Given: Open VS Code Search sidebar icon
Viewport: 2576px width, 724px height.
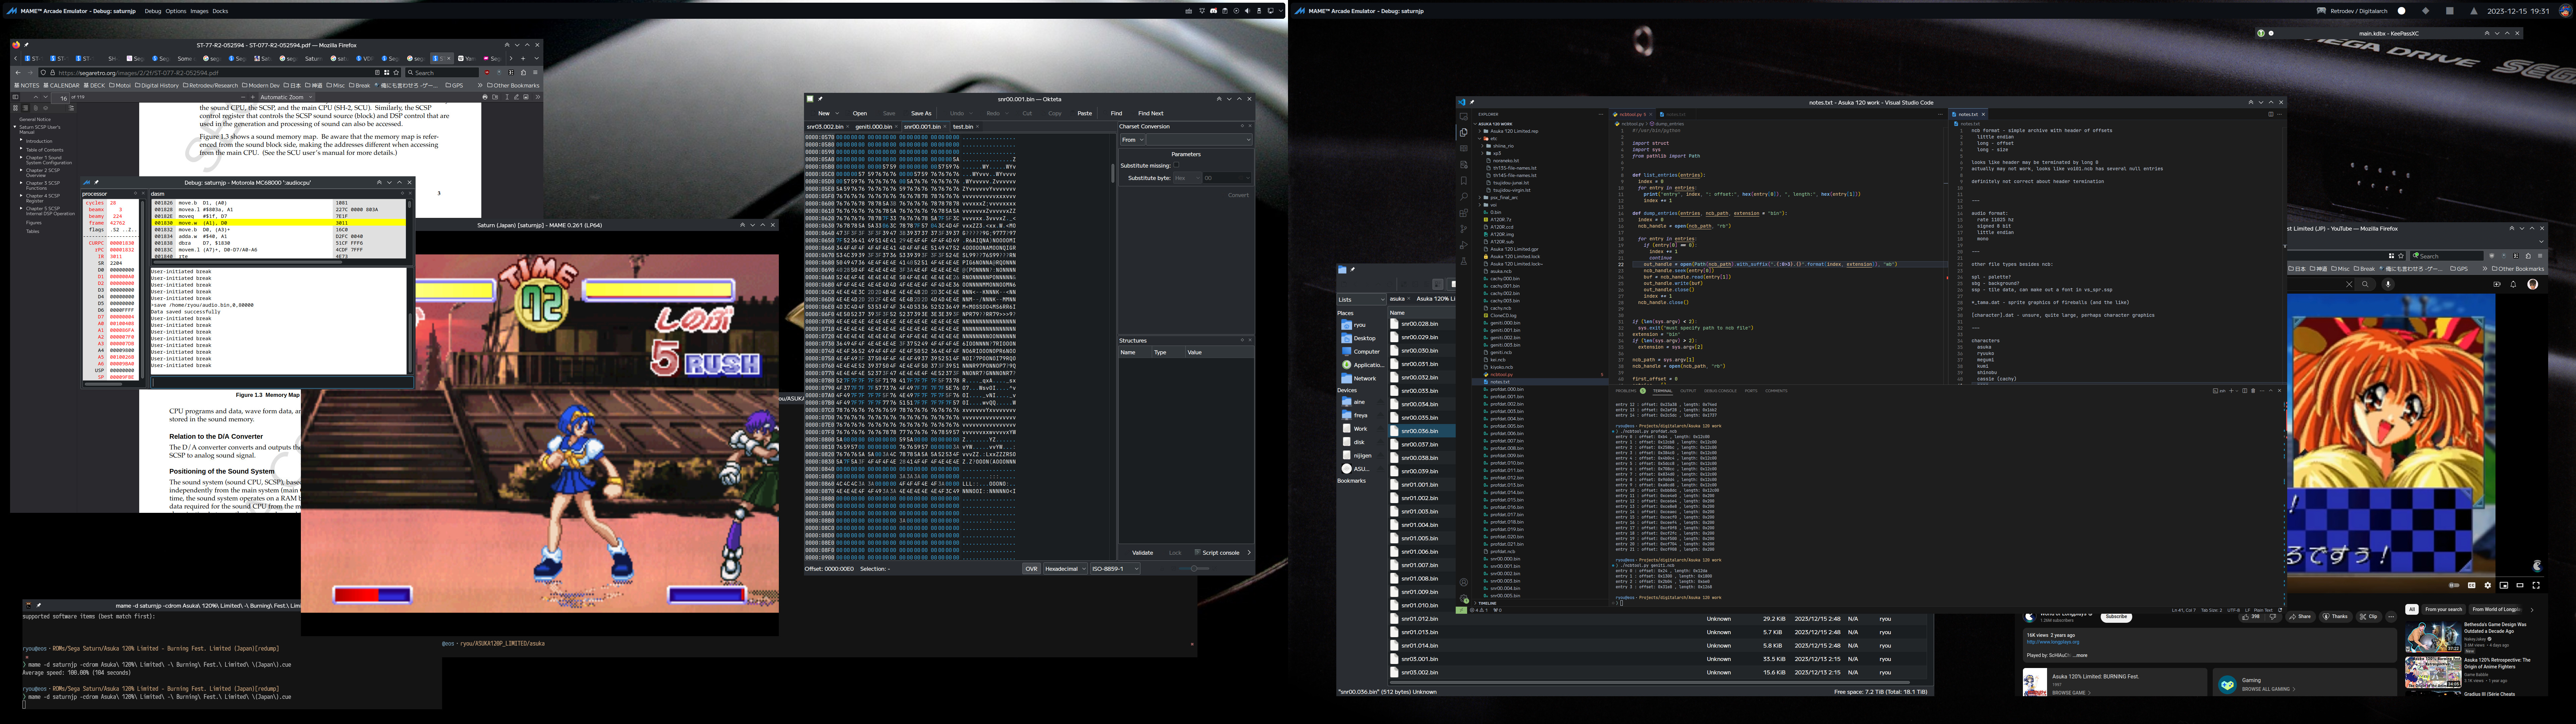Looking at the screenshot, I should [x=1464, y=197].
